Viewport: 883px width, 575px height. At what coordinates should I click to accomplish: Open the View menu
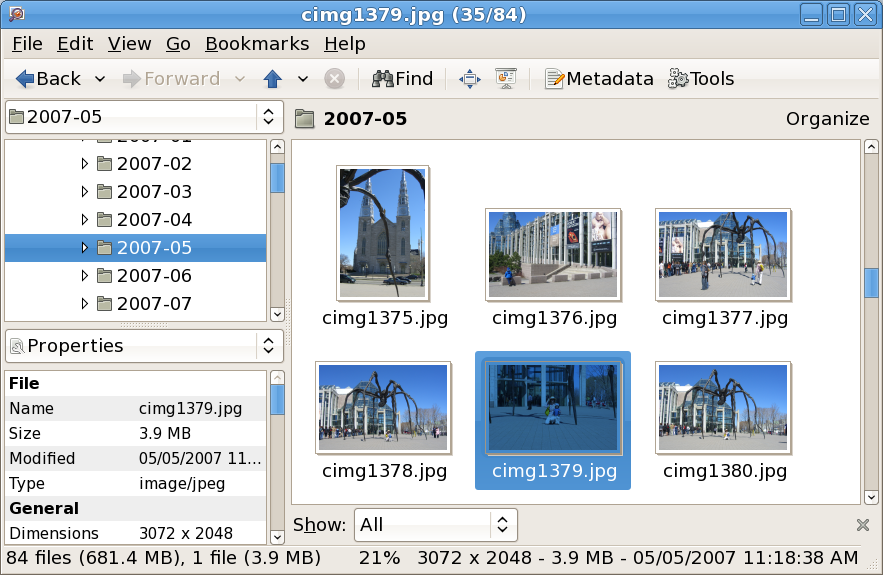coord(129,44)
